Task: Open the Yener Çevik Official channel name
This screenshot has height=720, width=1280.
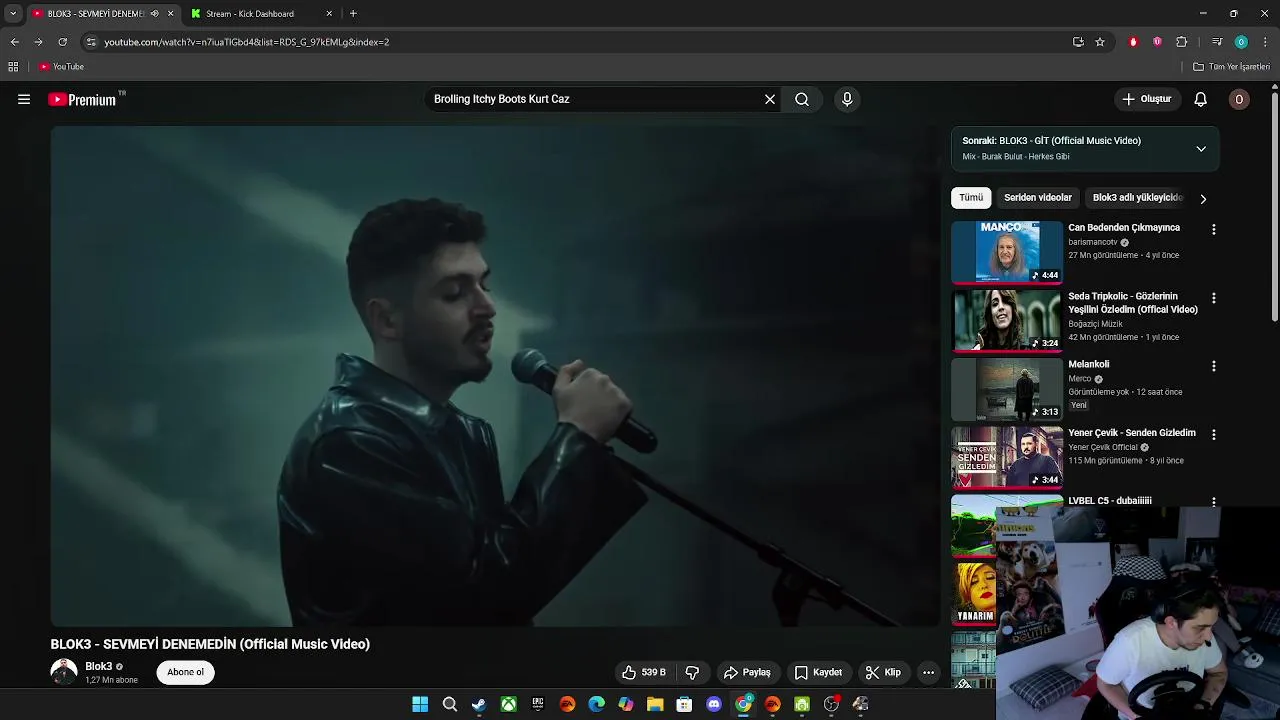Action: pyautogui.click(x=1103, y=447)
